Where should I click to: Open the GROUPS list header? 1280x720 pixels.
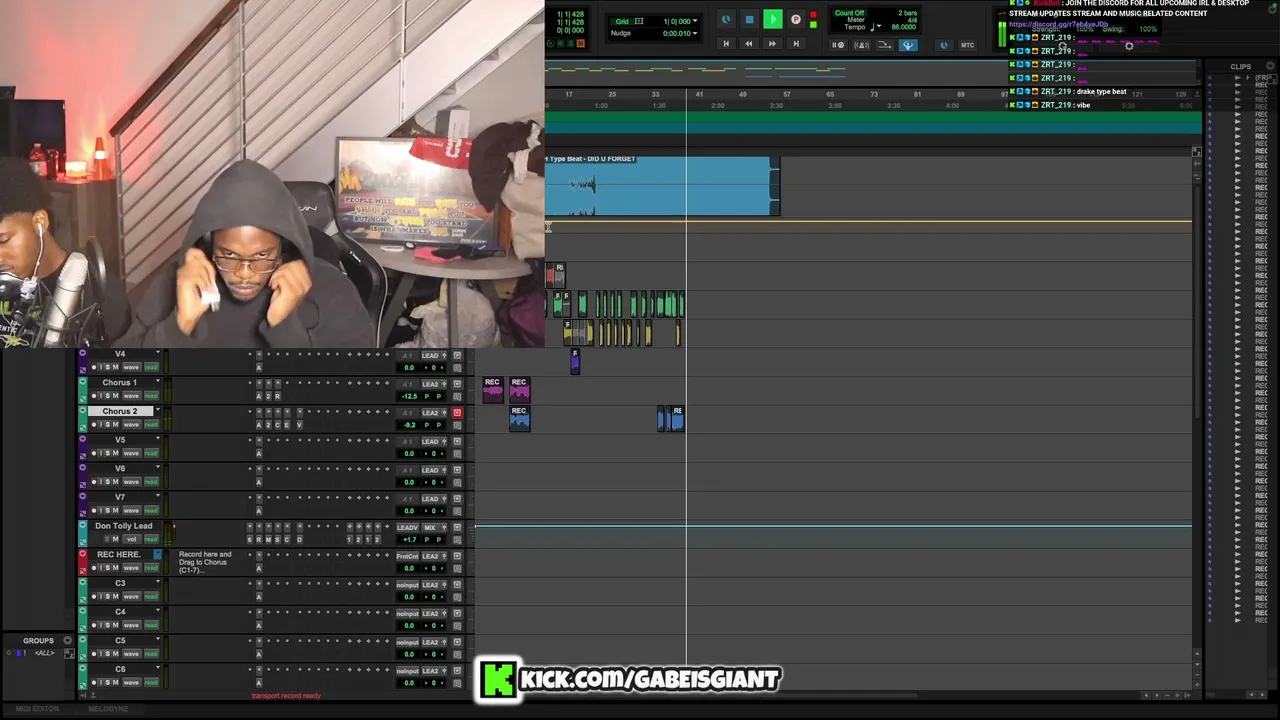tap(39, 641)
